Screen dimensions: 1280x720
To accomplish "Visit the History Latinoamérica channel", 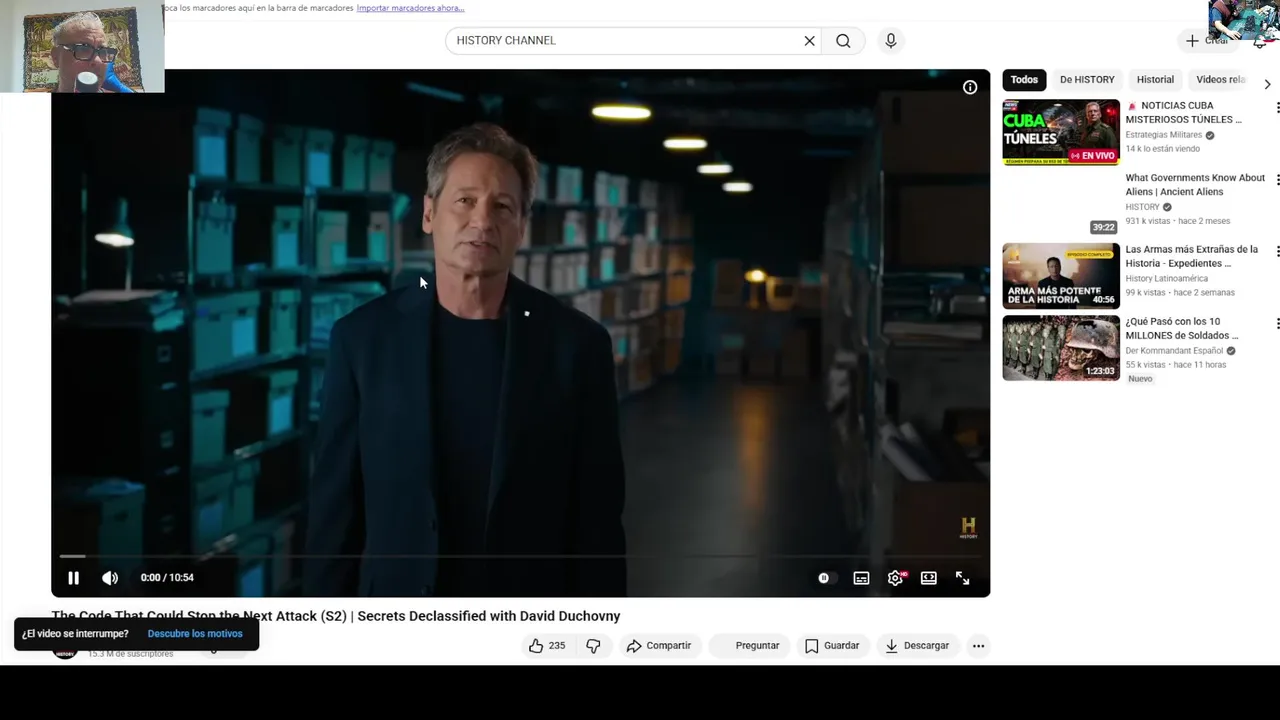I will [x=1166, y=279].
